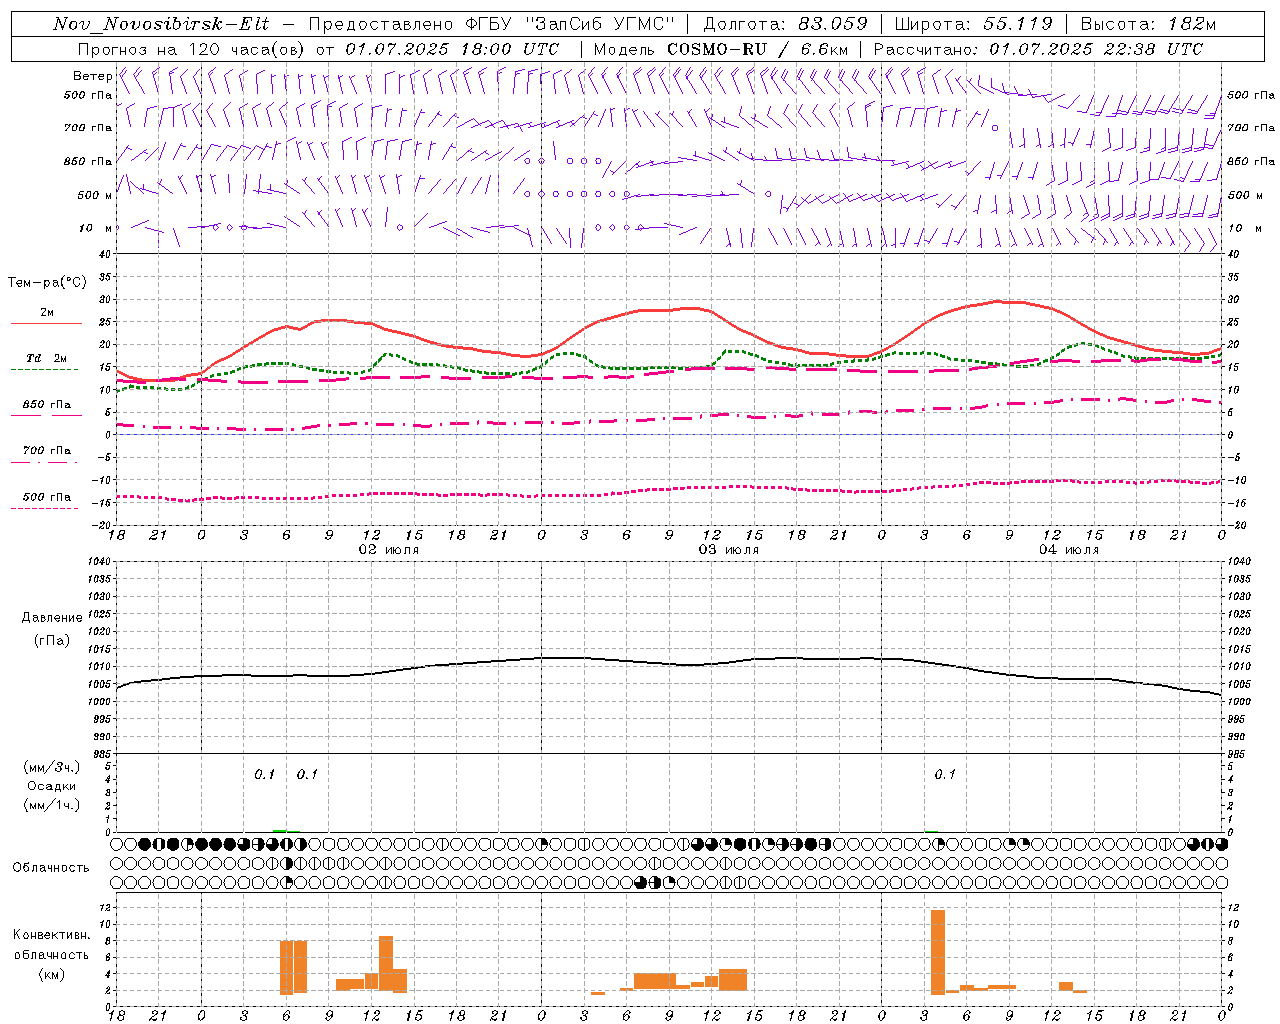Click the 2м temperature legend entry

(x=47, y=313)
